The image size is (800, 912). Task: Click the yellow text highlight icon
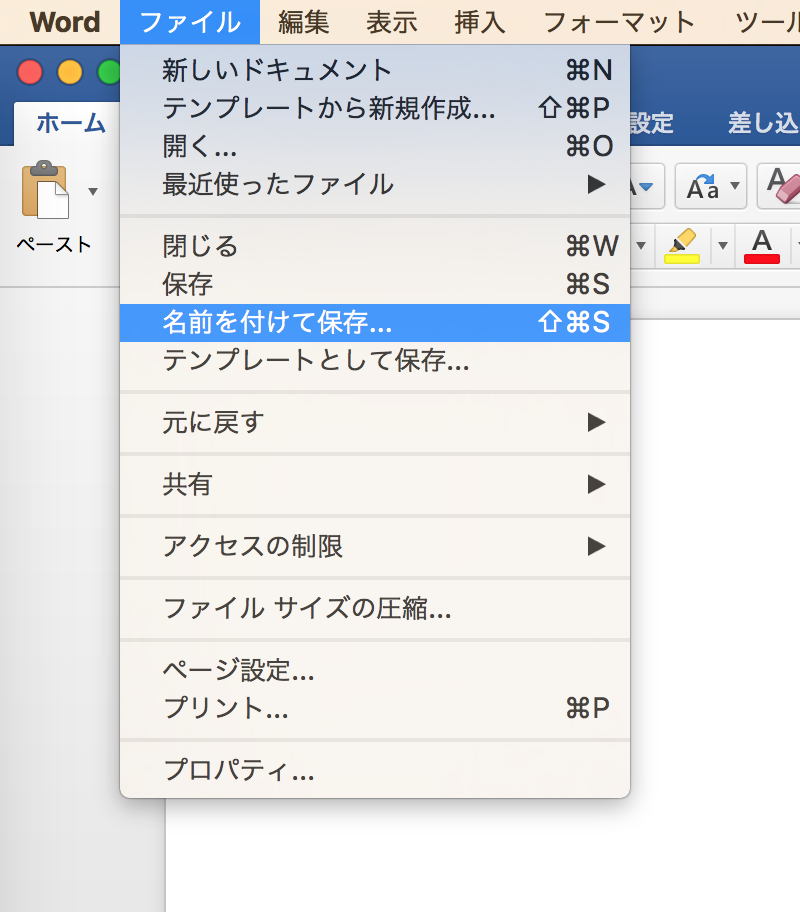682,245
